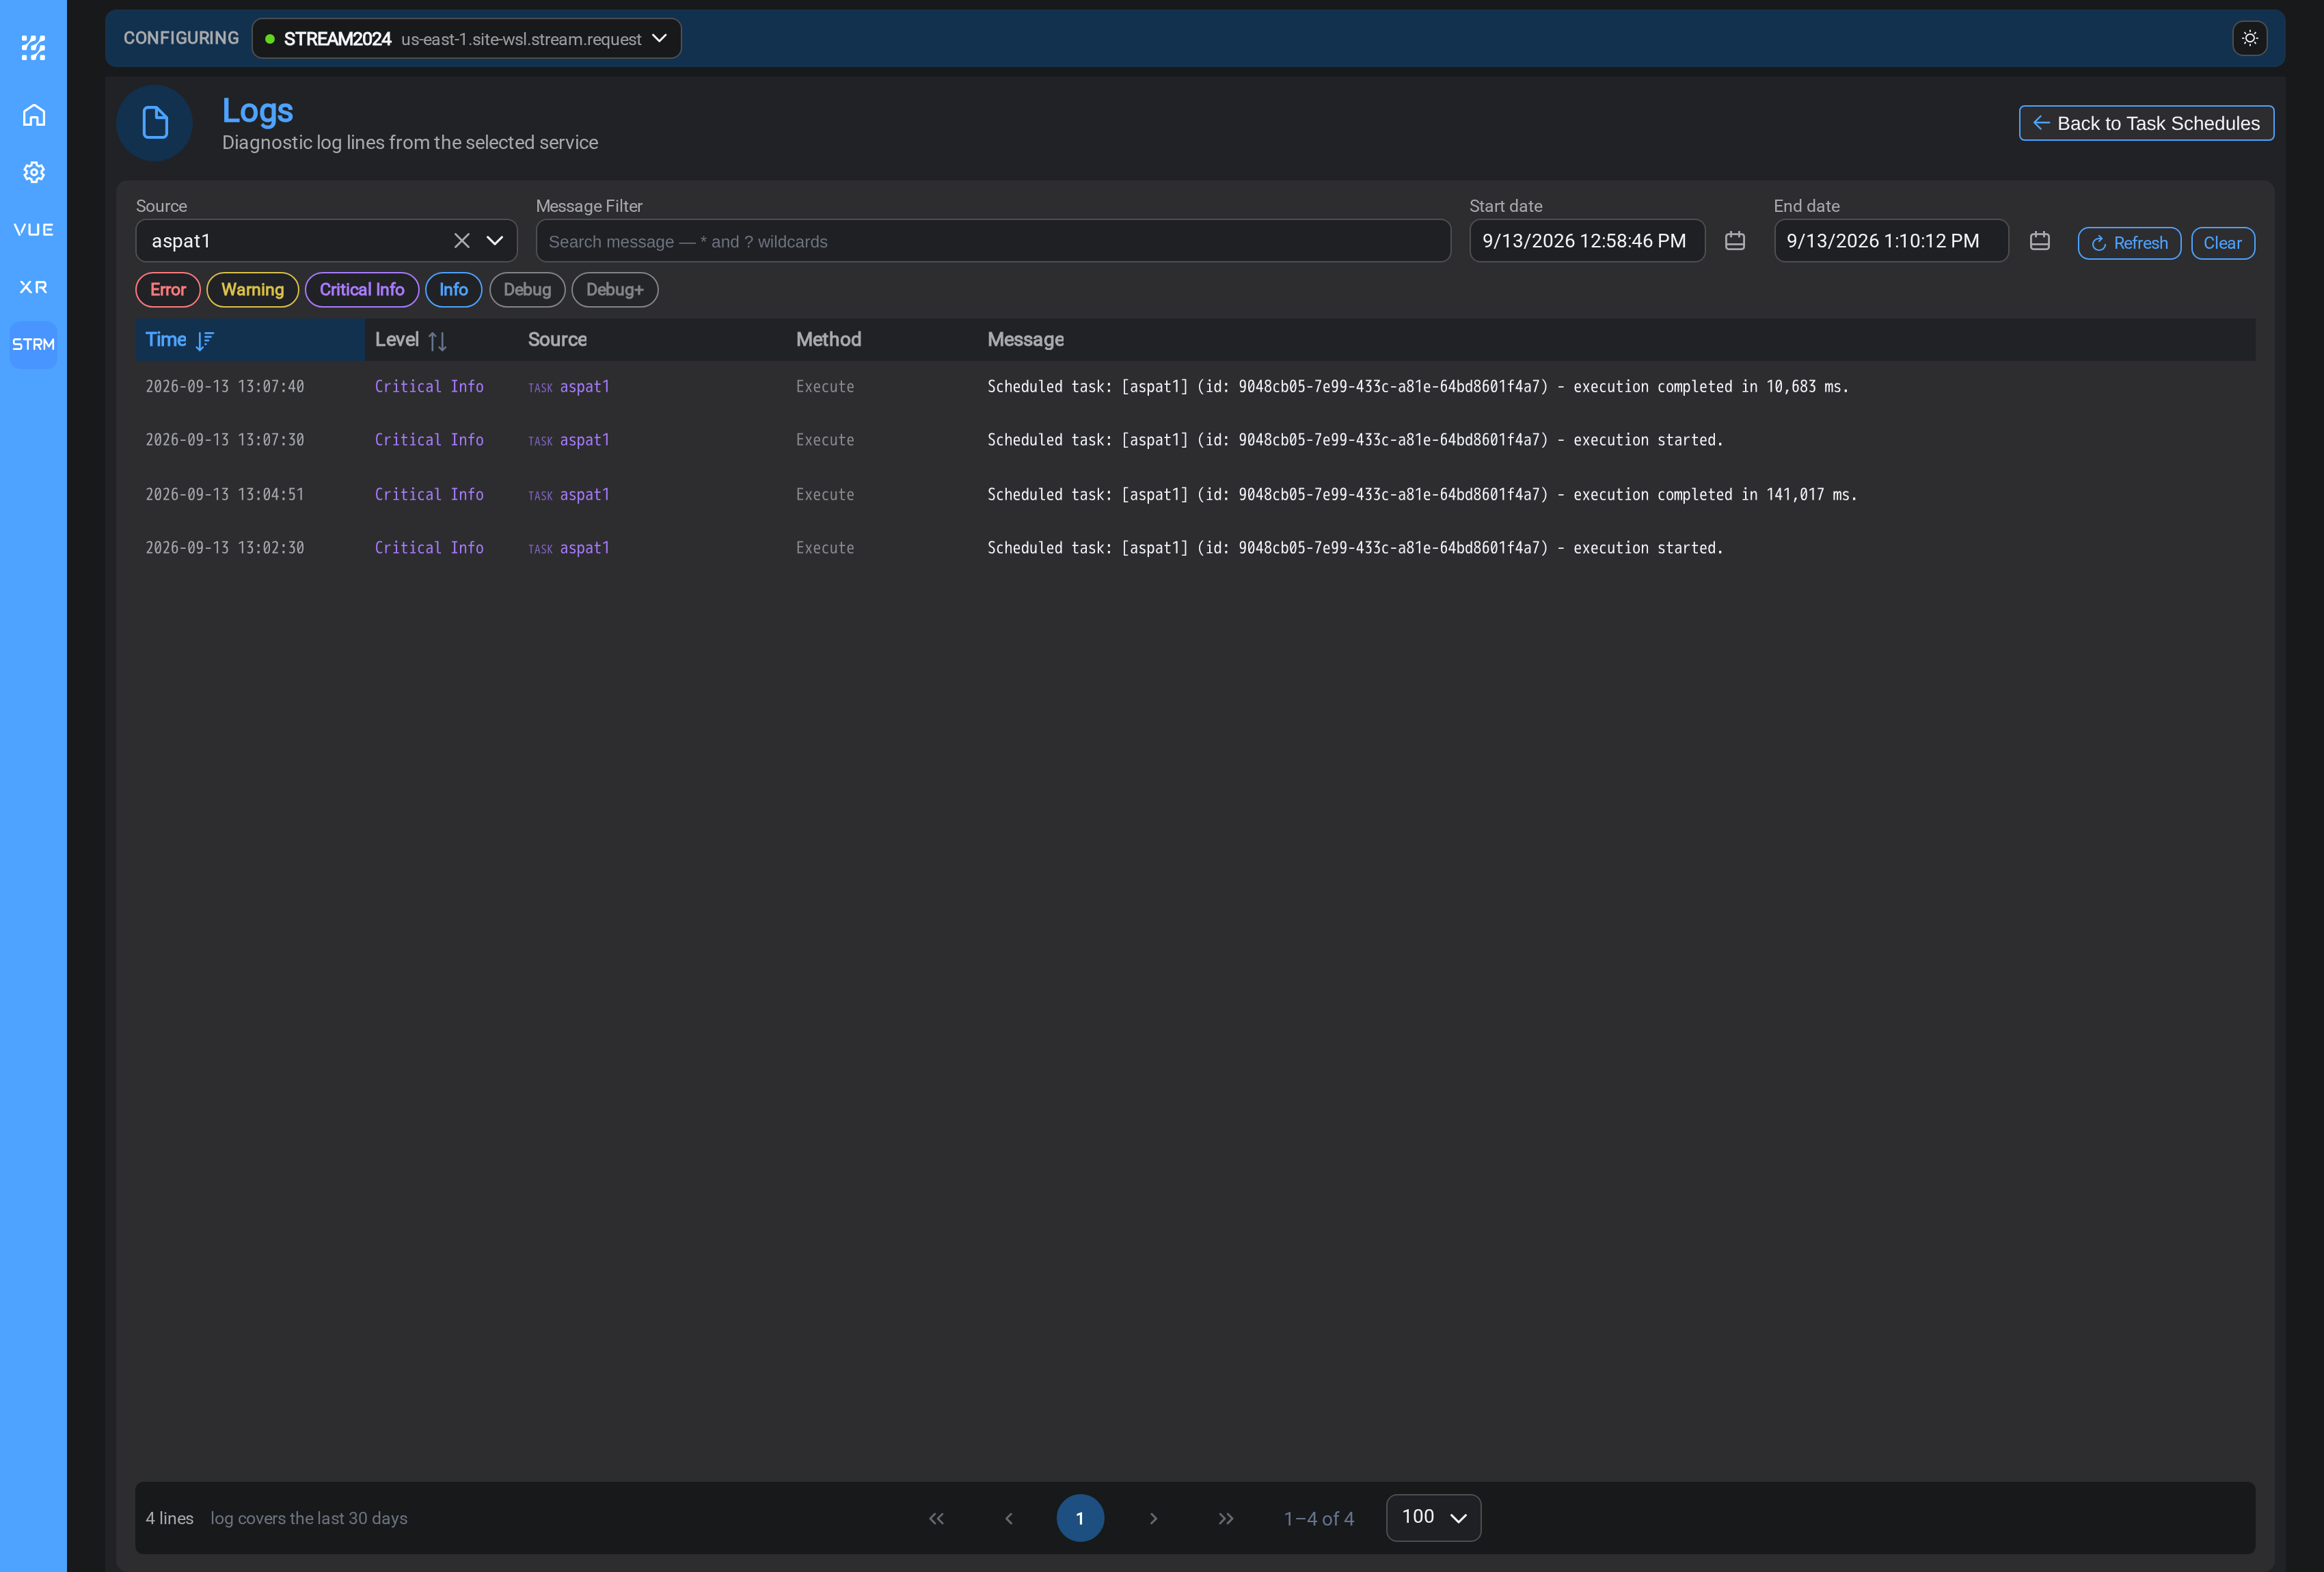Open the settings gear in sidebar

click(x=33, y=172)
